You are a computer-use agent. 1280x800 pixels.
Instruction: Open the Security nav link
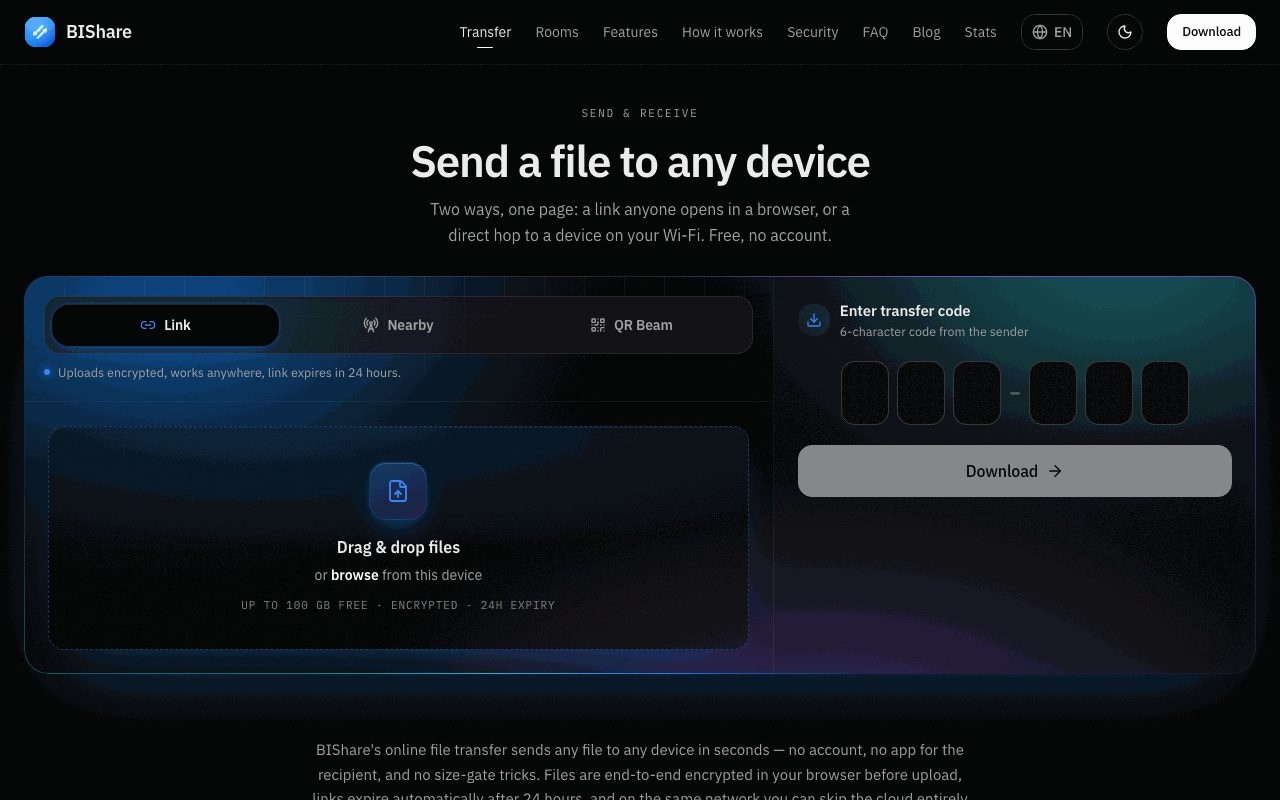[x=812, y=32]
